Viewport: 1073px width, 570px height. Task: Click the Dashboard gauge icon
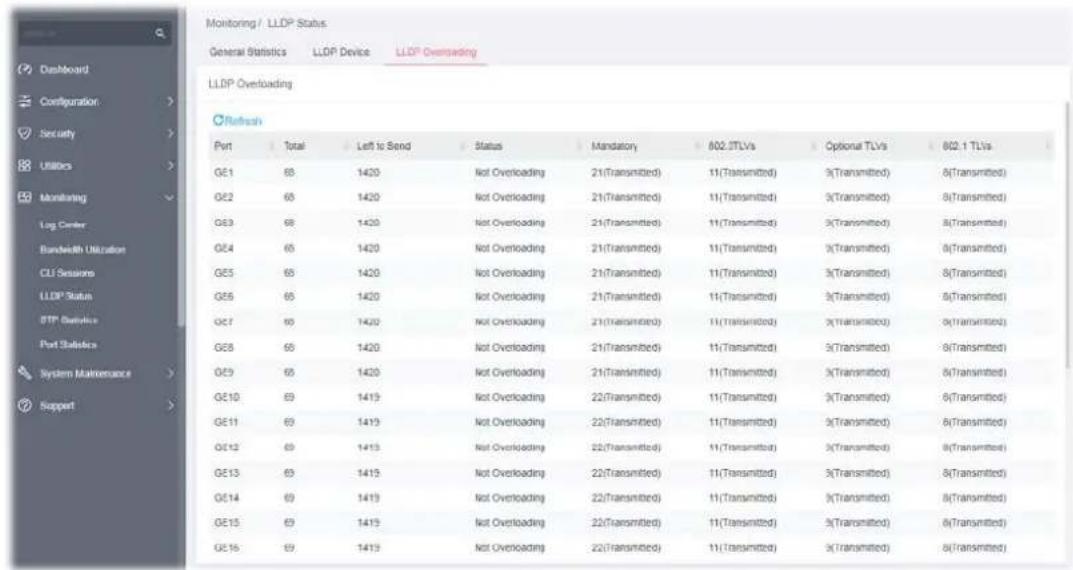tap(25, 69)
